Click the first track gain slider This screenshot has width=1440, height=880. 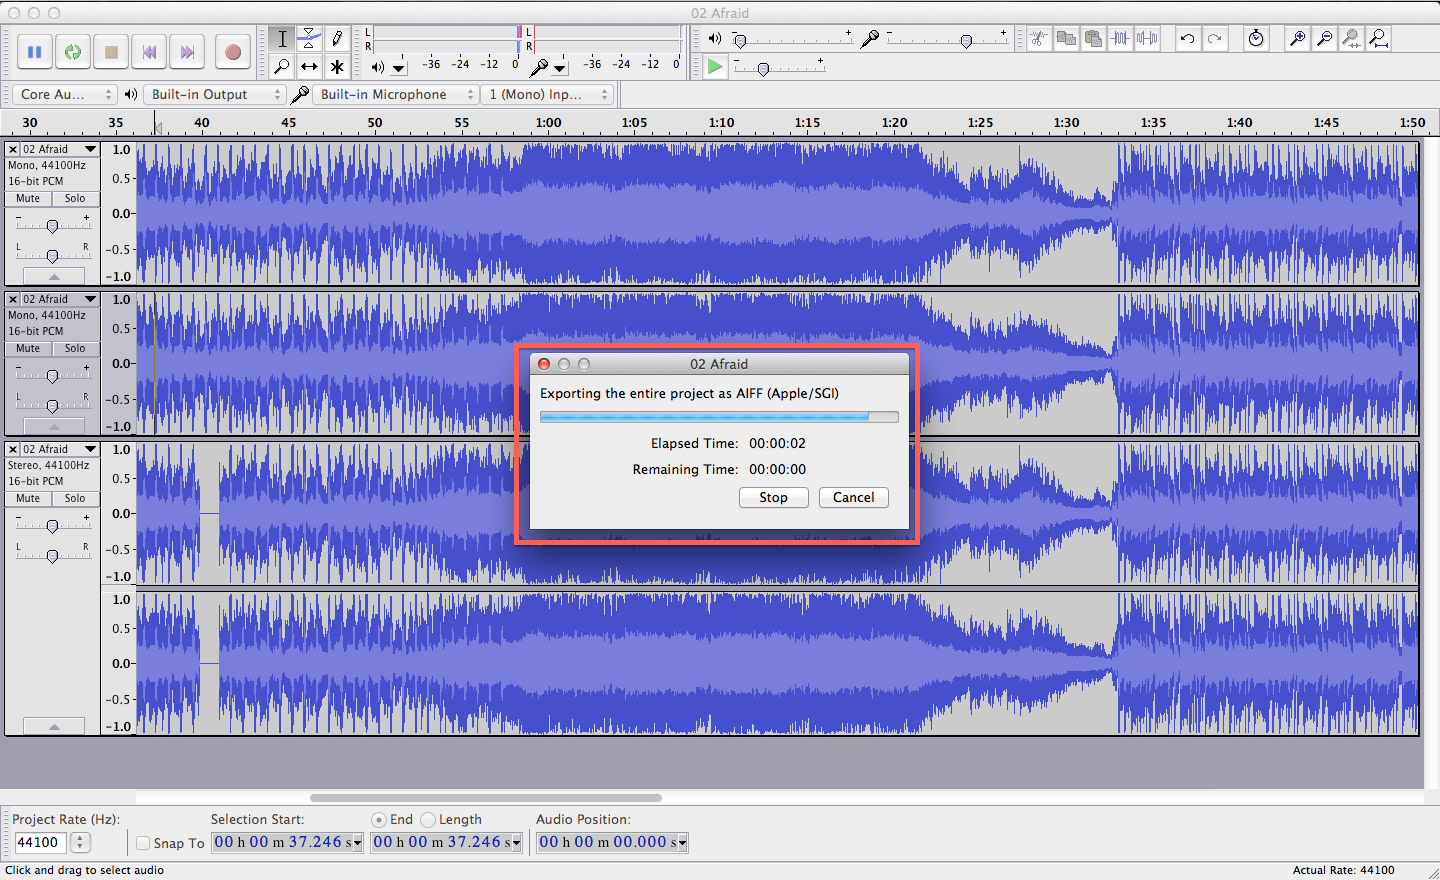[x=53, y=225]
